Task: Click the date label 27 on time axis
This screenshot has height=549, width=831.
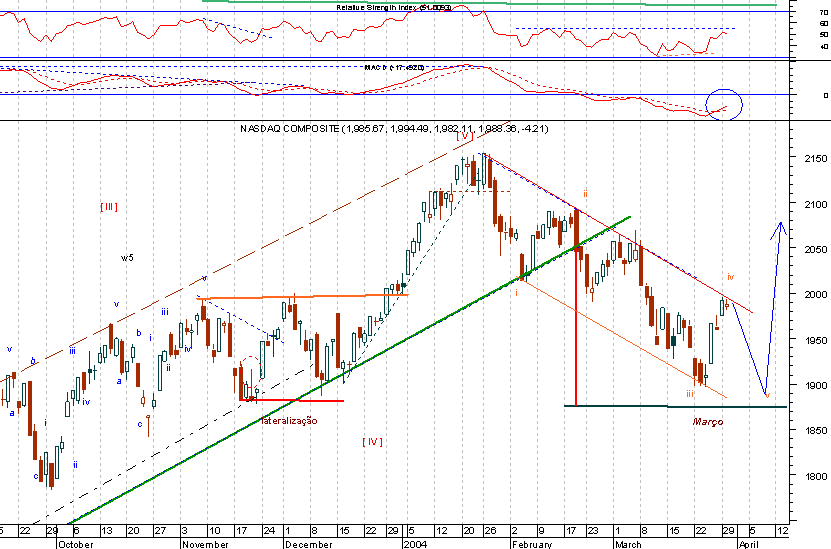Action: pyautogui.click(x=160, y=530)
